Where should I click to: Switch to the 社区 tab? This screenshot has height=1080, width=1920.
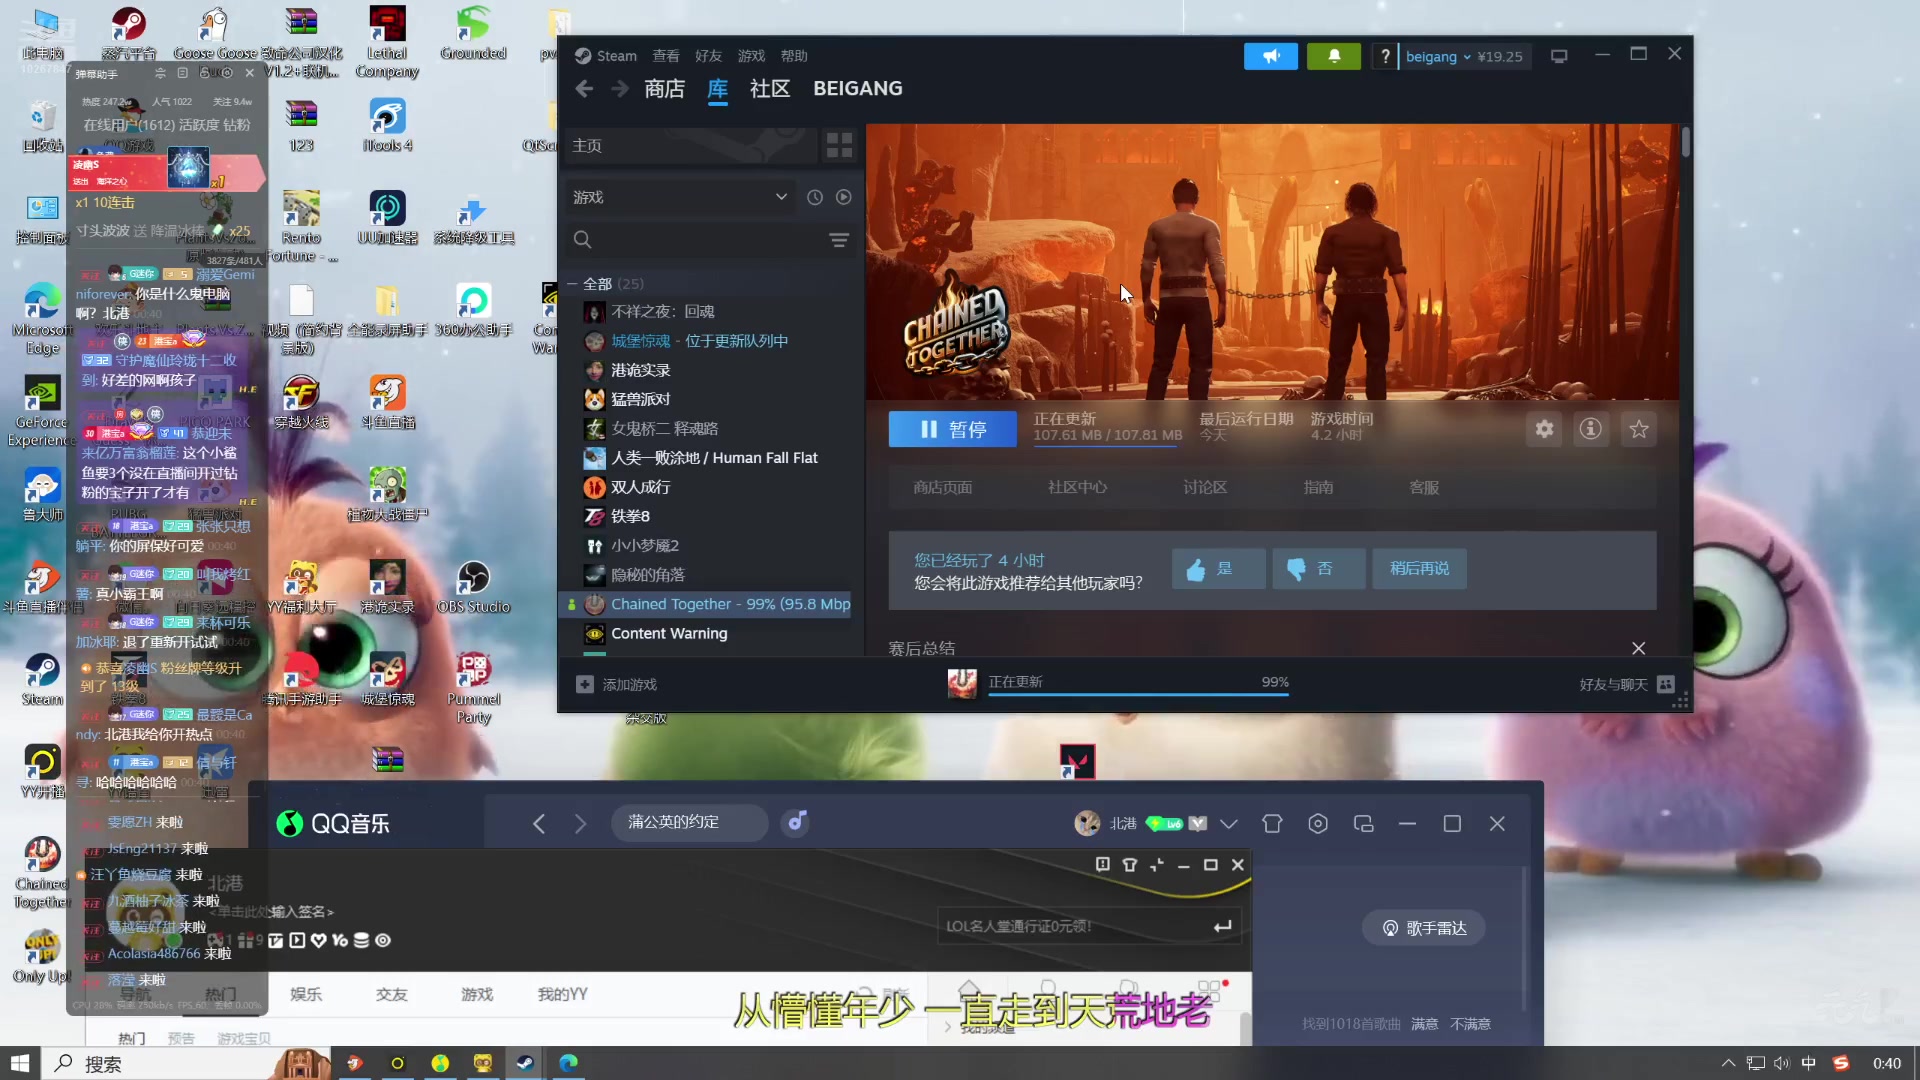(x=770, y=89)
